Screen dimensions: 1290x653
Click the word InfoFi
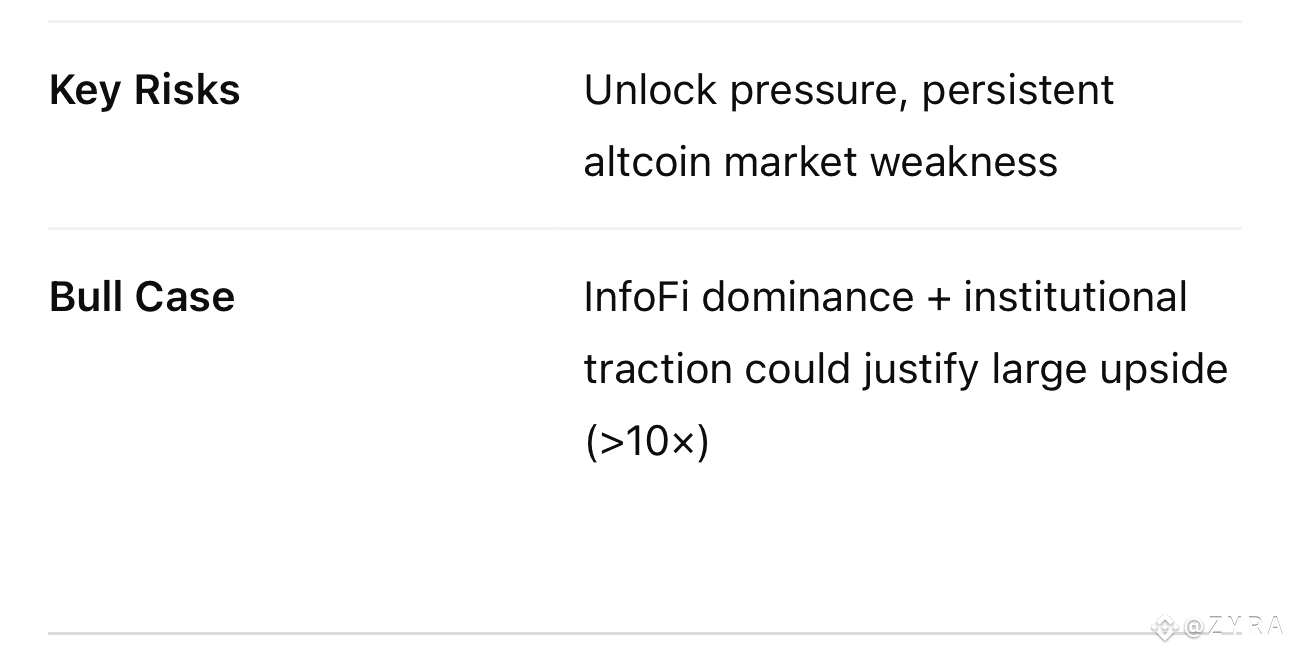pos(637,297)
